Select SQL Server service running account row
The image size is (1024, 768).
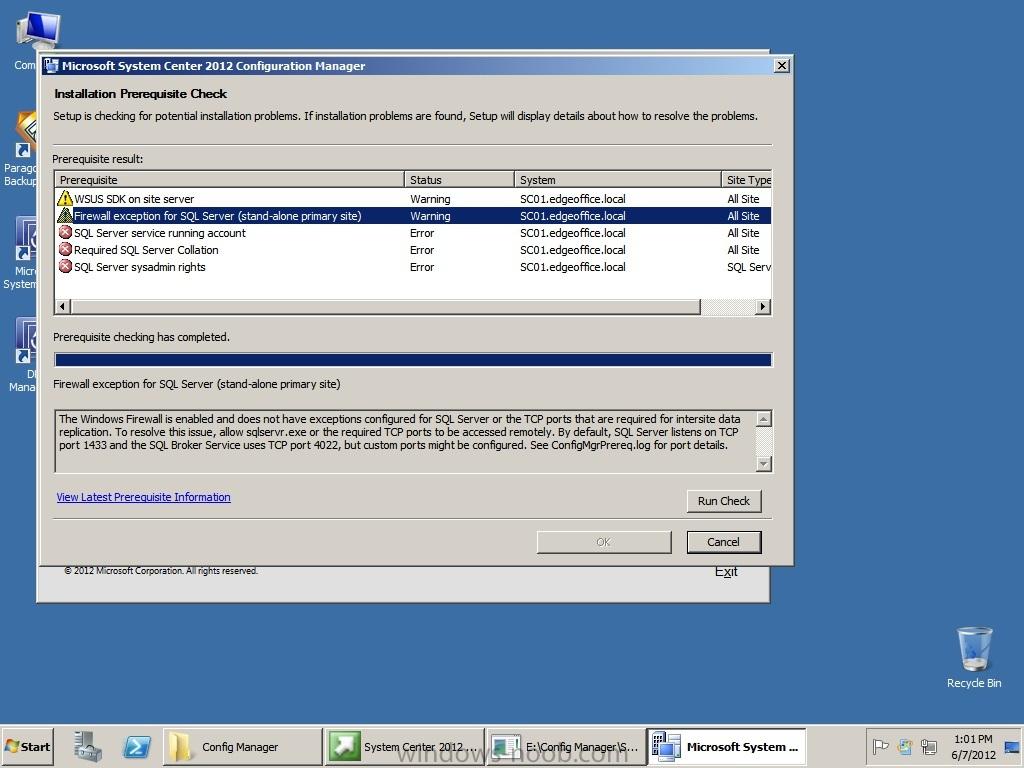tap(413, 232)
